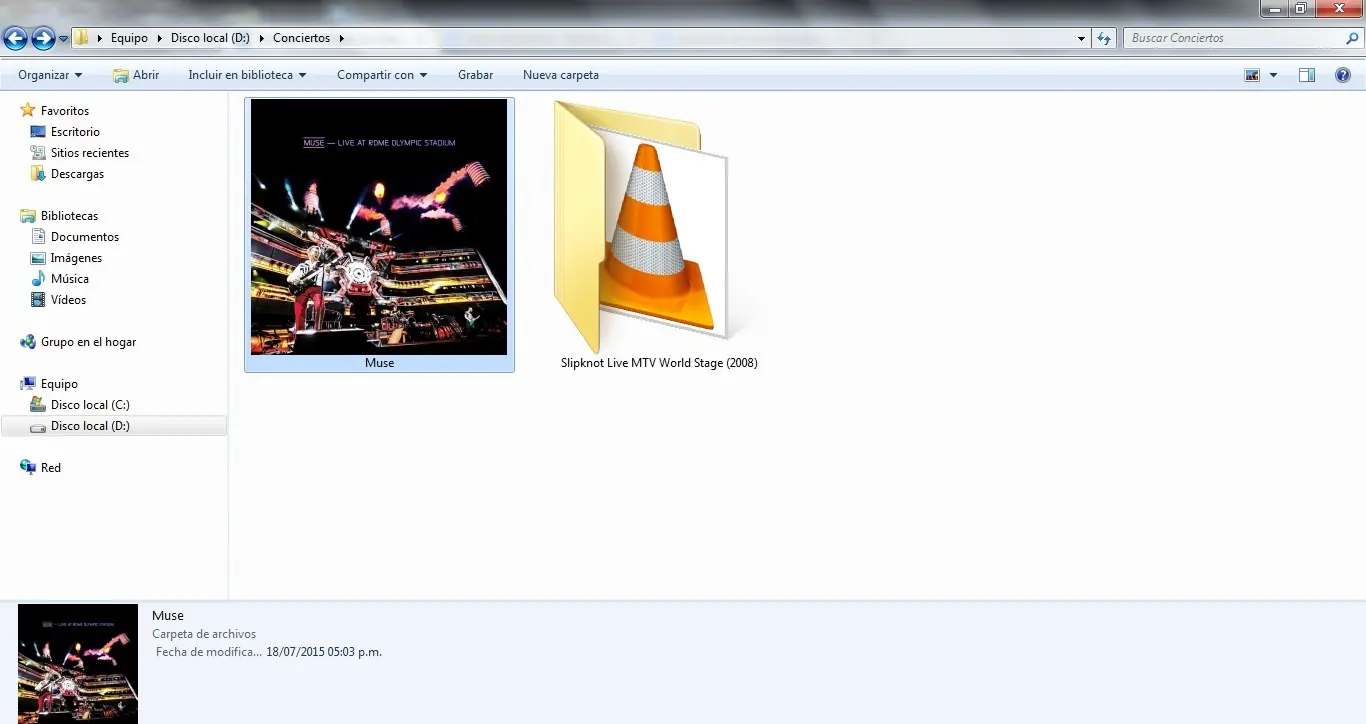Expand the arrow after Conciertos in address bar
This screenshot has width=1366, height=724.
pyautogui.click(x=341, y=38)
